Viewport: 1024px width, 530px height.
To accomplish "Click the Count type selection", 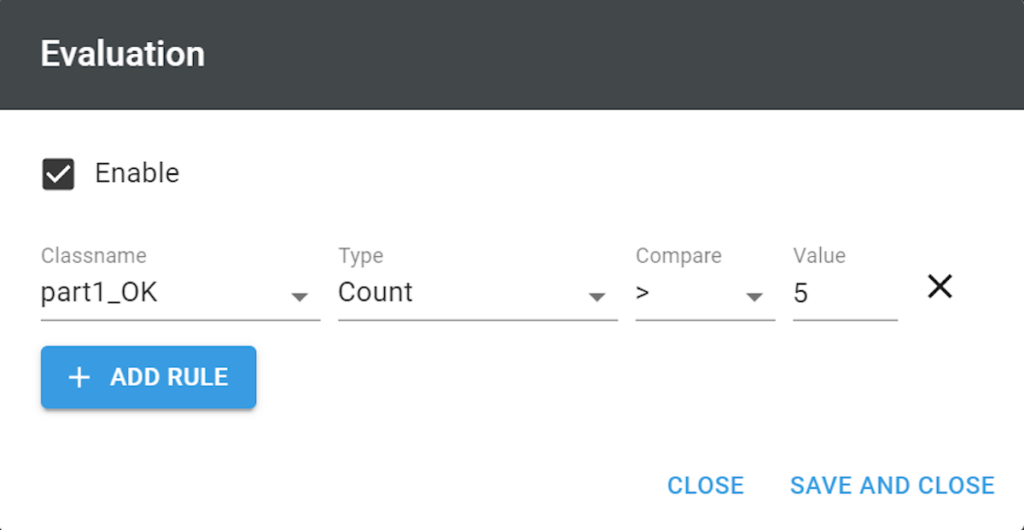I will 376,293.
